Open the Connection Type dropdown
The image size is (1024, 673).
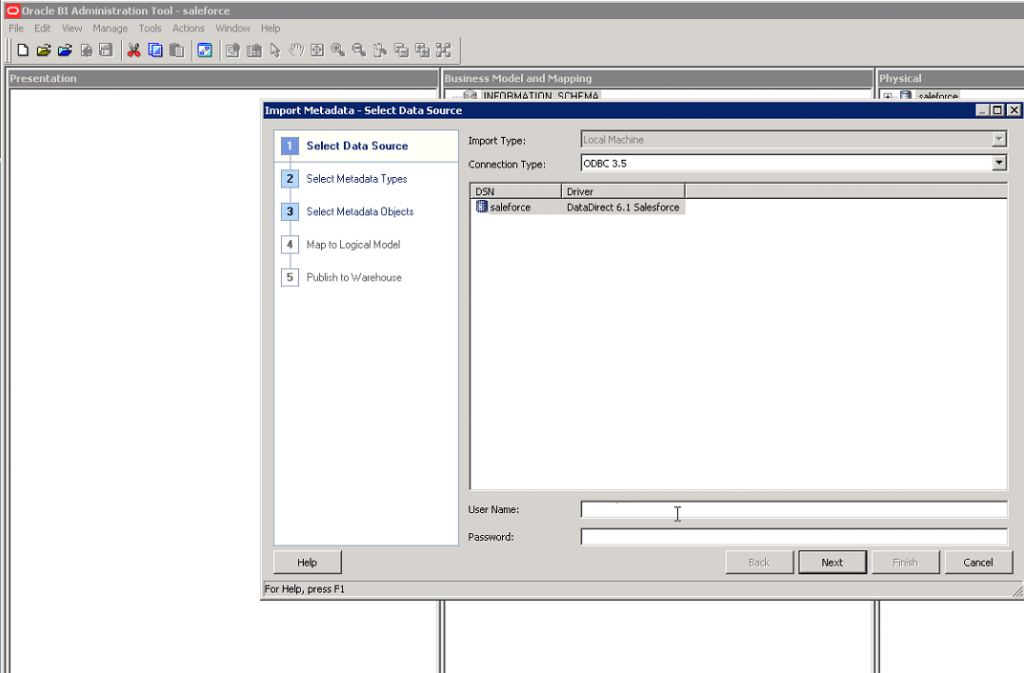(999, 163)
